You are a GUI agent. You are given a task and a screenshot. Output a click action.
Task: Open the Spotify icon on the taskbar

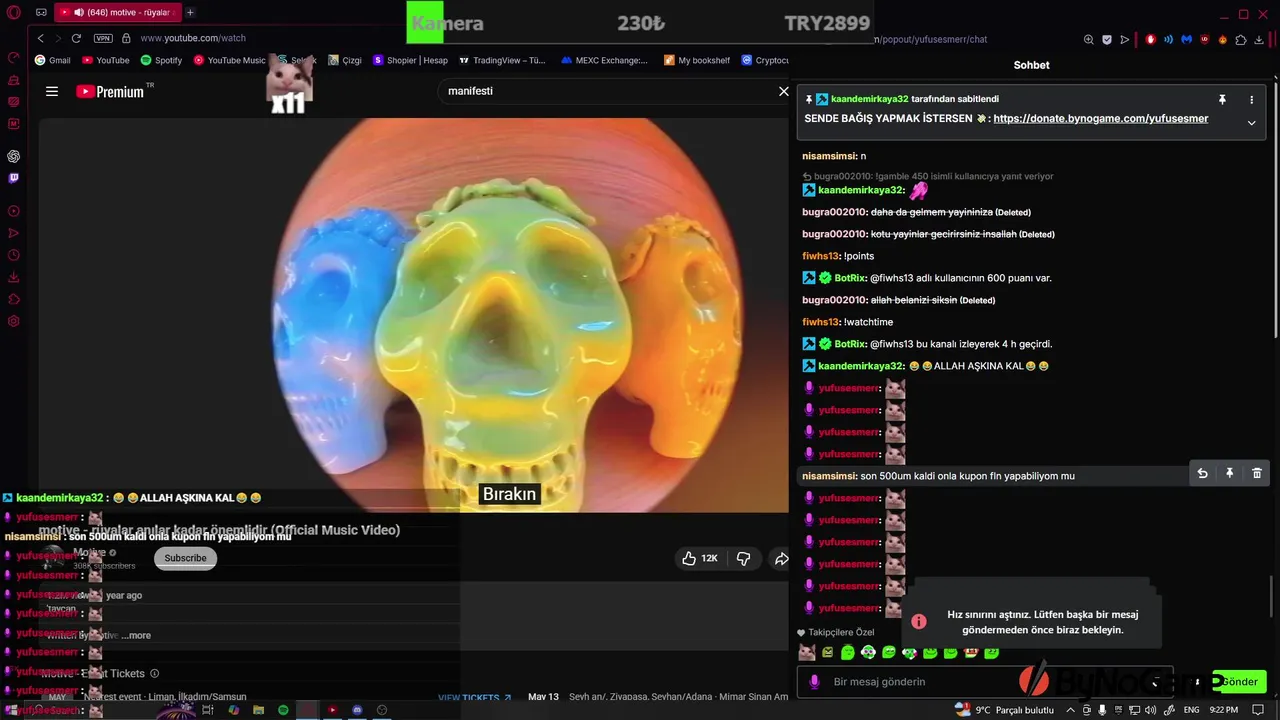pos(283,710)
